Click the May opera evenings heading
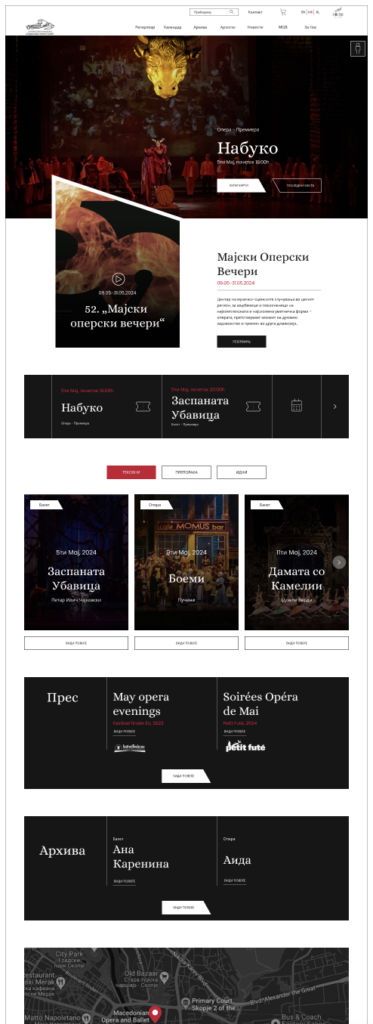 point(141,704)
